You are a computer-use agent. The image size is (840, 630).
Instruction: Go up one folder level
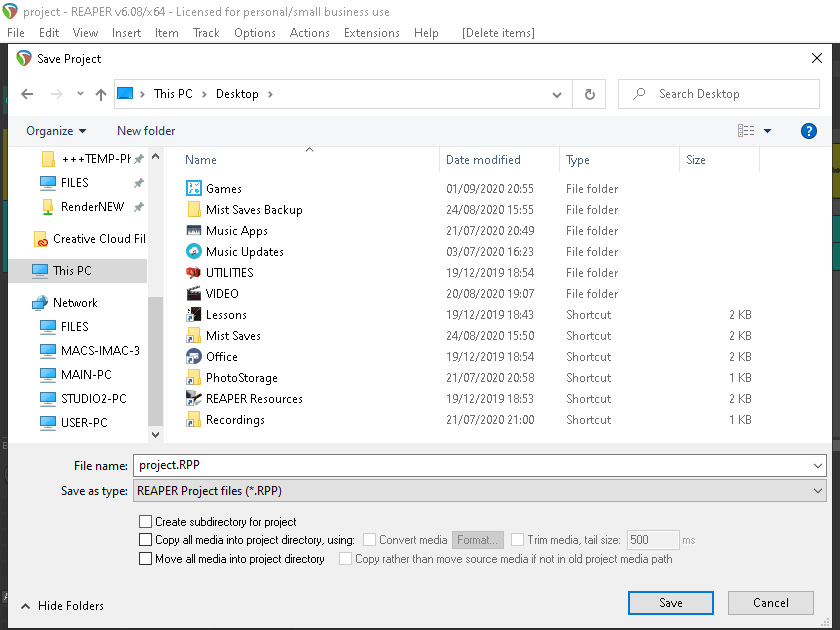point(101,94)
